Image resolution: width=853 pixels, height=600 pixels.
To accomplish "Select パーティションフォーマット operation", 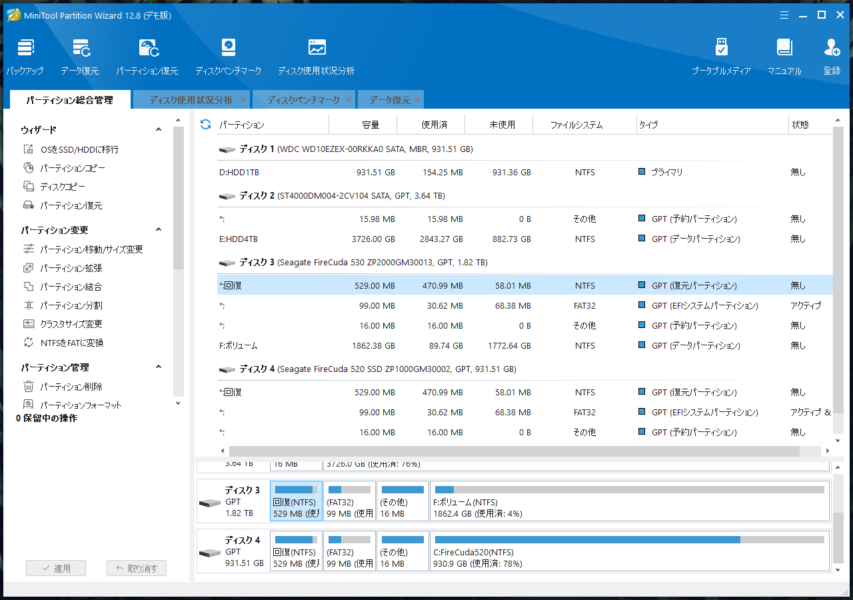I will (72, 405).
